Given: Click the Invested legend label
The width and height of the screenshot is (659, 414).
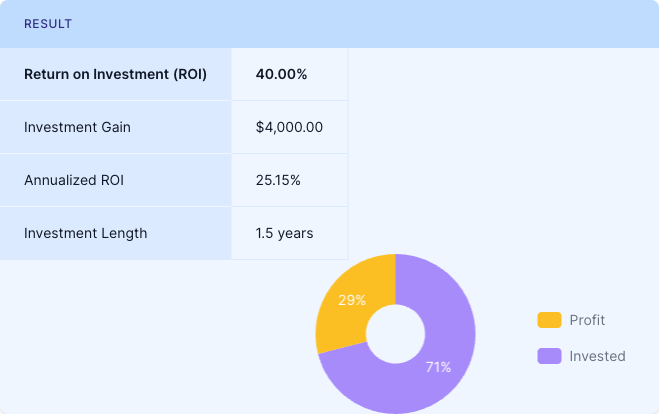Looking at the screenshot, I should point(597,356).
